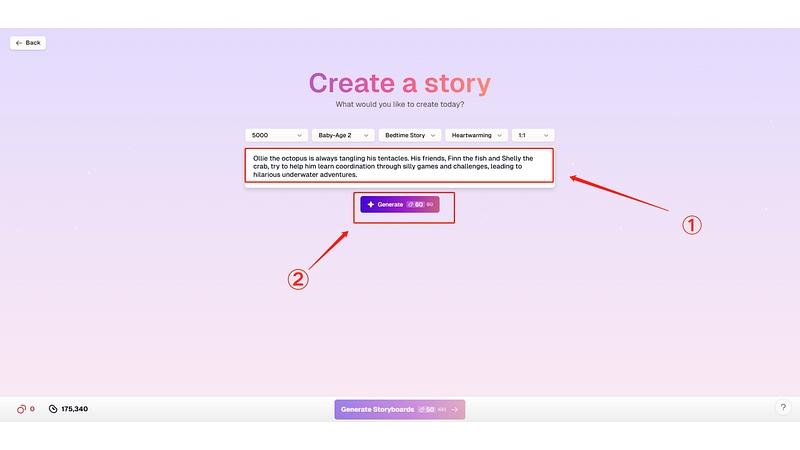Click the right arrow on Generate Storyboards

click(x=455, y=409)
